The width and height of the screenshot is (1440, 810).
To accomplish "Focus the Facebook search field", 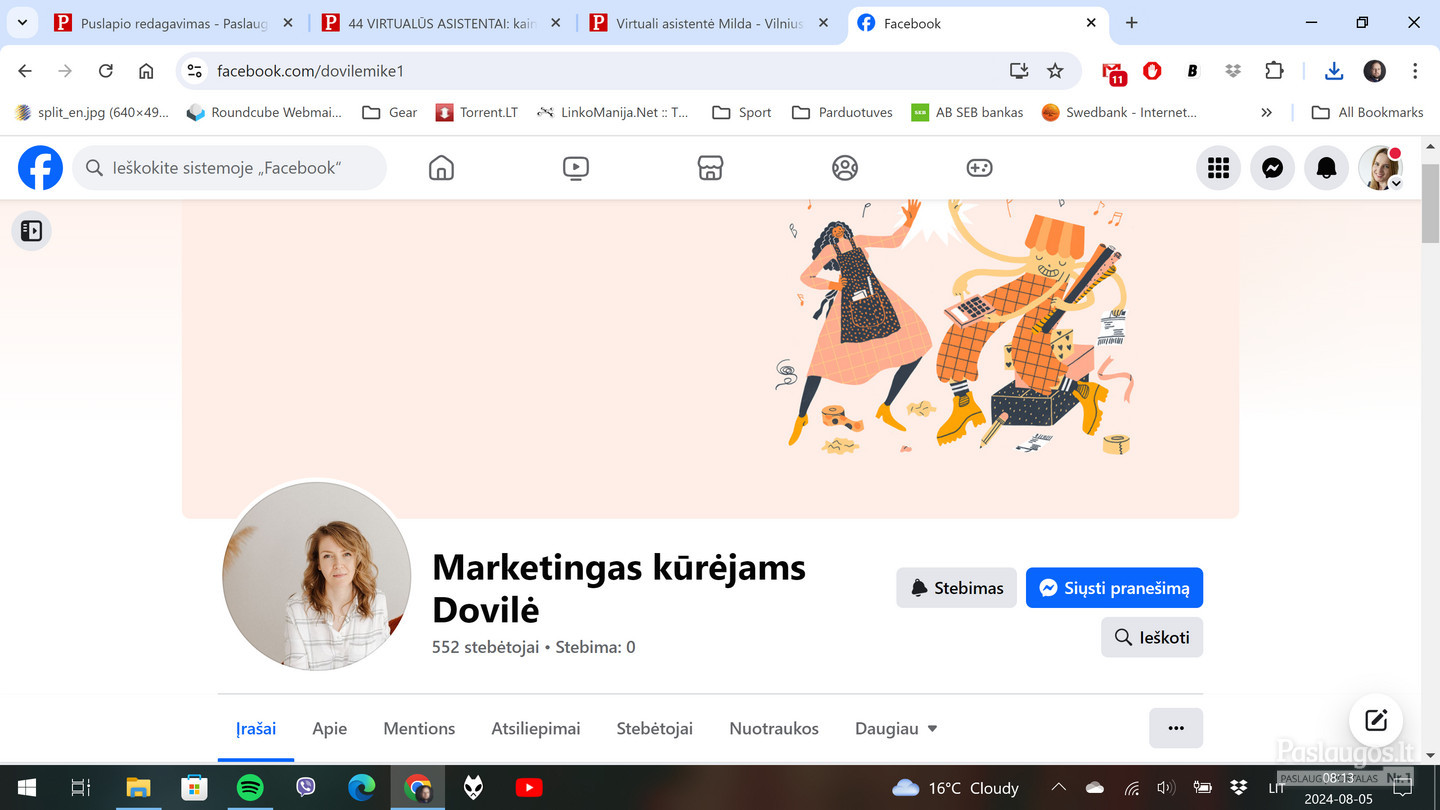I will pyautogui.click(x=229, y=168).
